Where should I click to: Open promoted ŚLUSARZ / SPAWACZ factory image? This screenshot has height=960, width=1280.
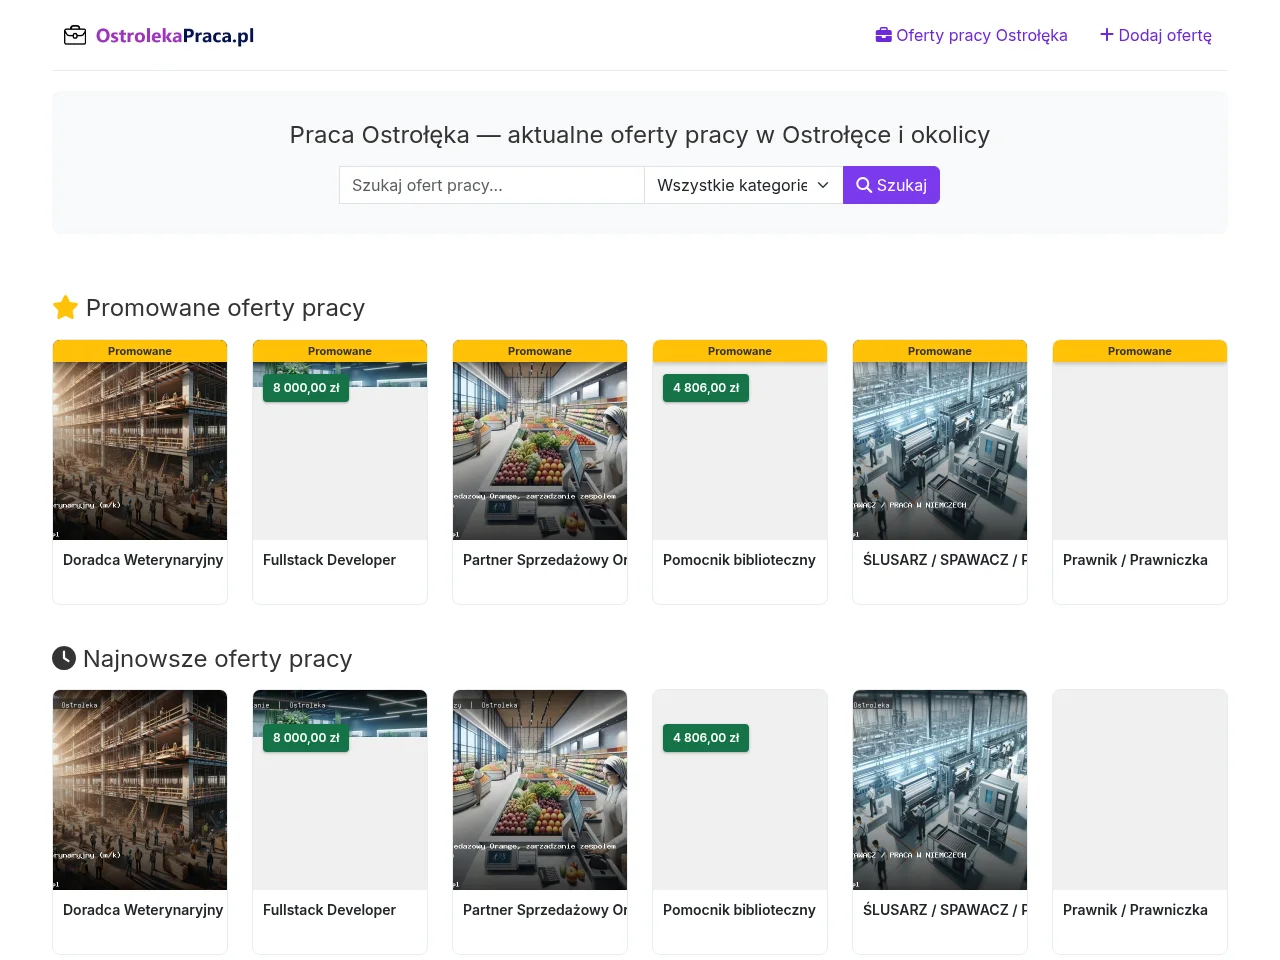tap(940, 451)
